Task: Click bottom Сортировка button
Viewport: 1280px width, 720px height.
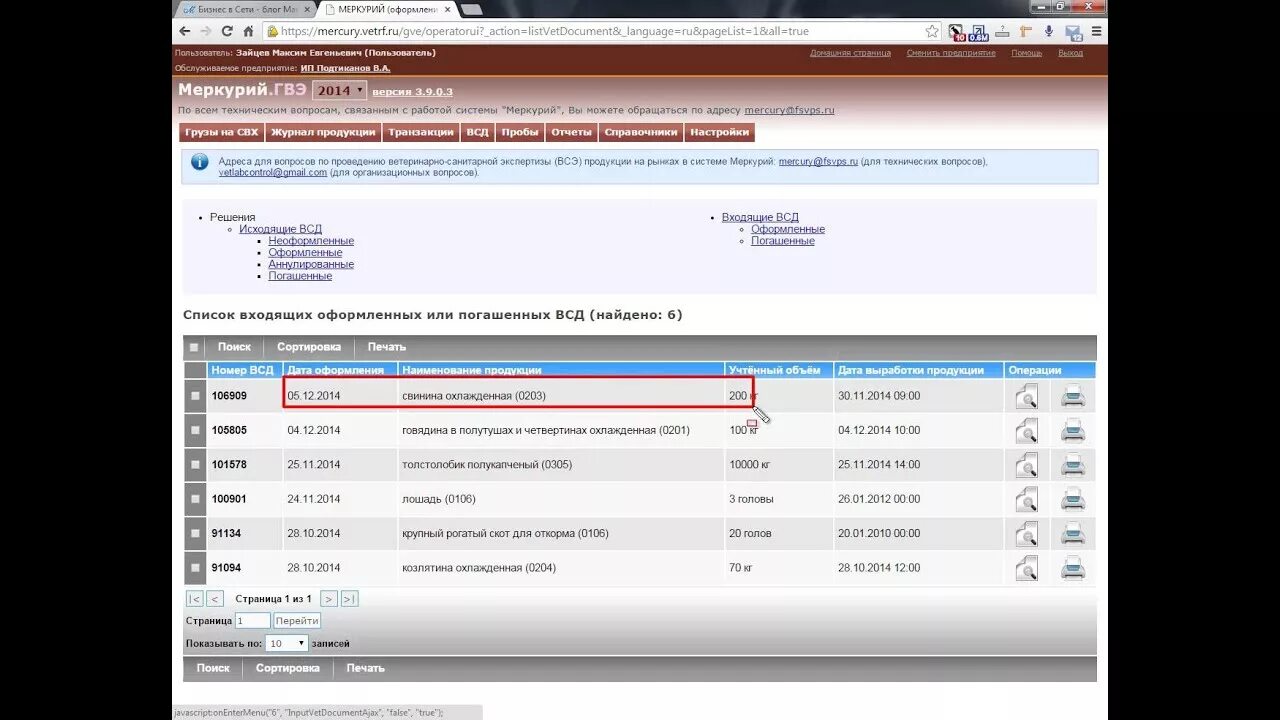Action: click(x=288, y=668)
